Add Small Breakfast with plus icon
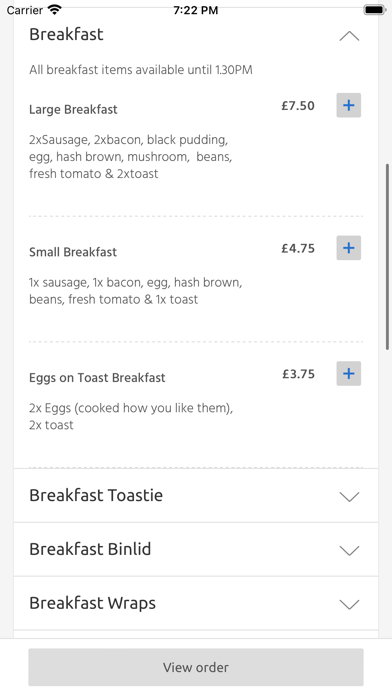This screenshot has height=696, width=392. (x=348, y=248)
